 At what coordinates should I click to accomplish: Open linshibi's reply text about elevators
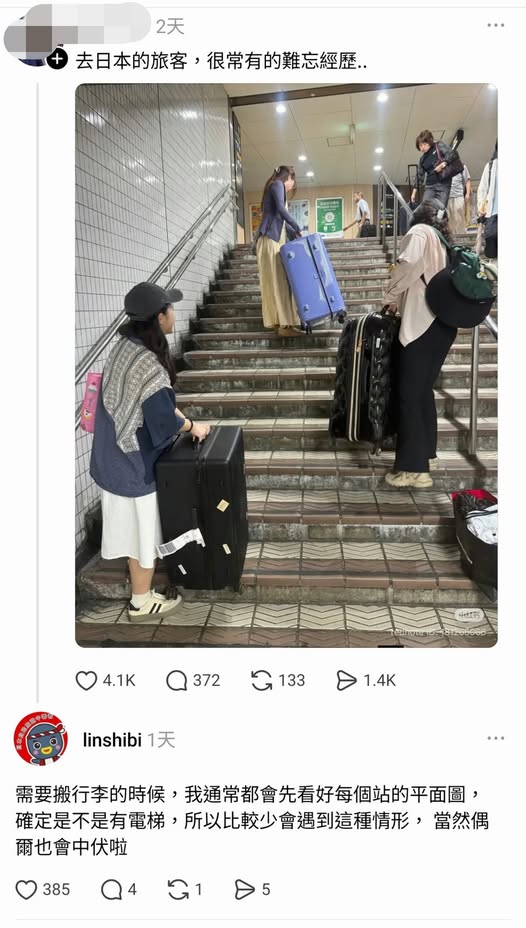(253, 820)
